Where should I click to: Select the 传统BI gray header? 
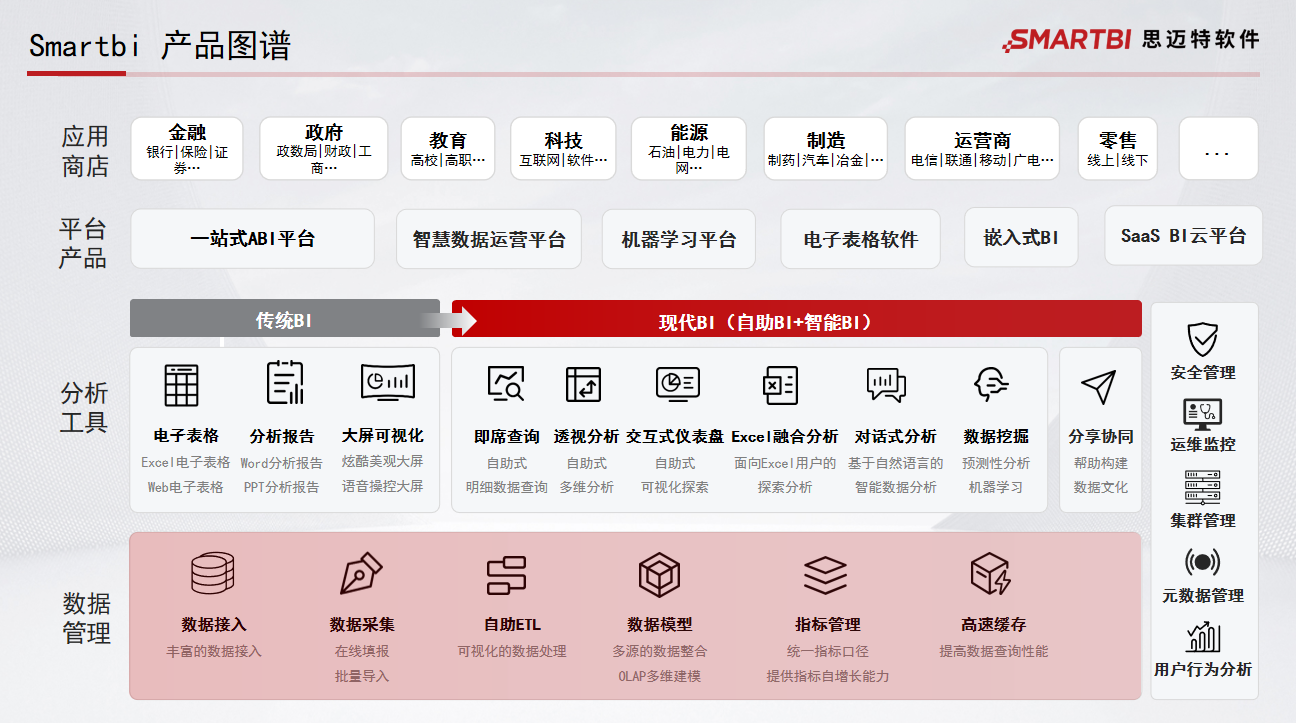[284, 320]
